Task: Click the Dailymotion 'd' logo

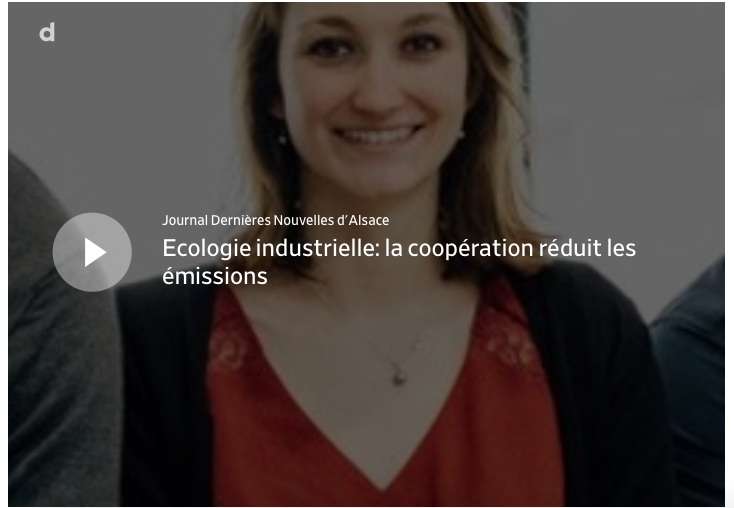Action: 47,32
